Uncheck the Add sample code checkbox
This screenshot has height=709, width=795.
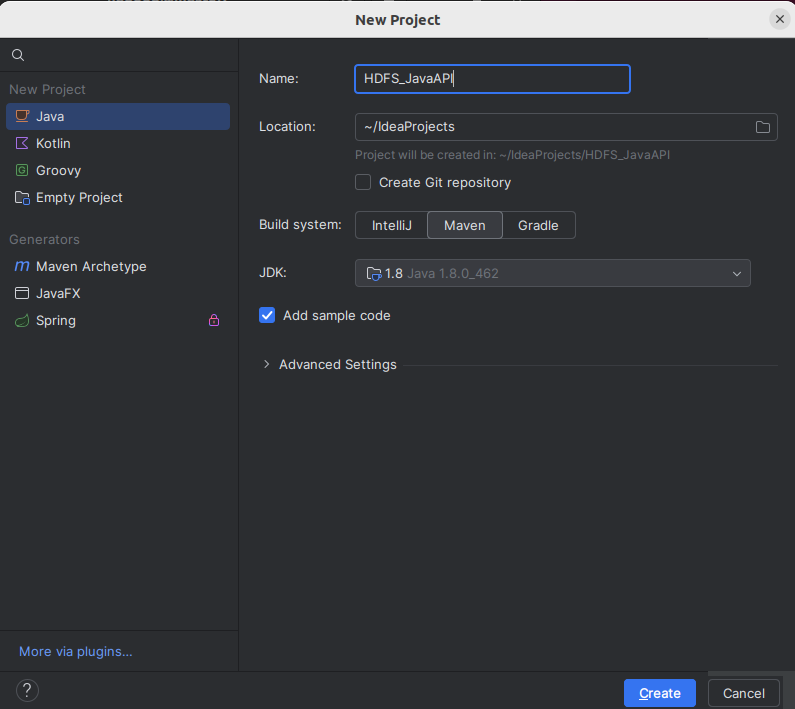tap(267, 315)
